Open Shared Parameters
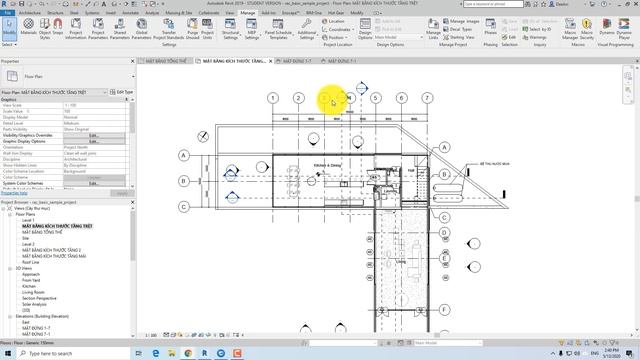Screen dimensions: 640x360 tap(120, 28)
